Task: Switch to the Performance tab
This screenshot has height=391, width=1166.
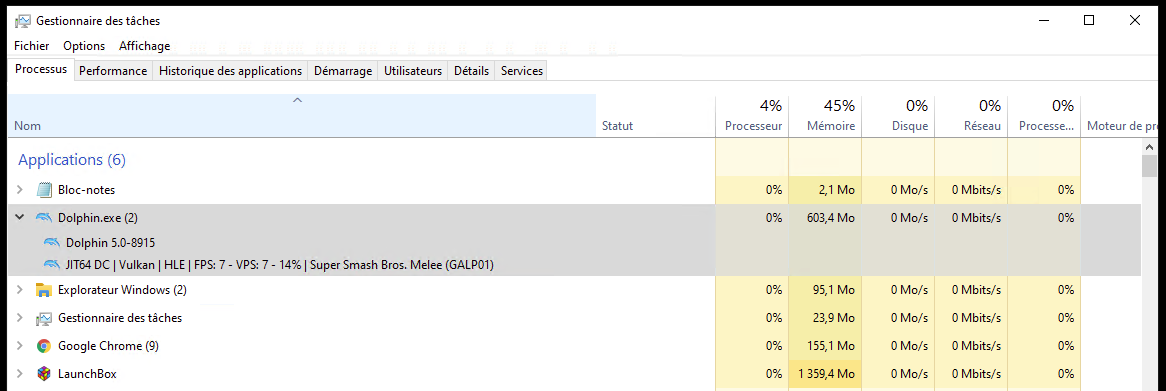Action: (x=113, y=71)
